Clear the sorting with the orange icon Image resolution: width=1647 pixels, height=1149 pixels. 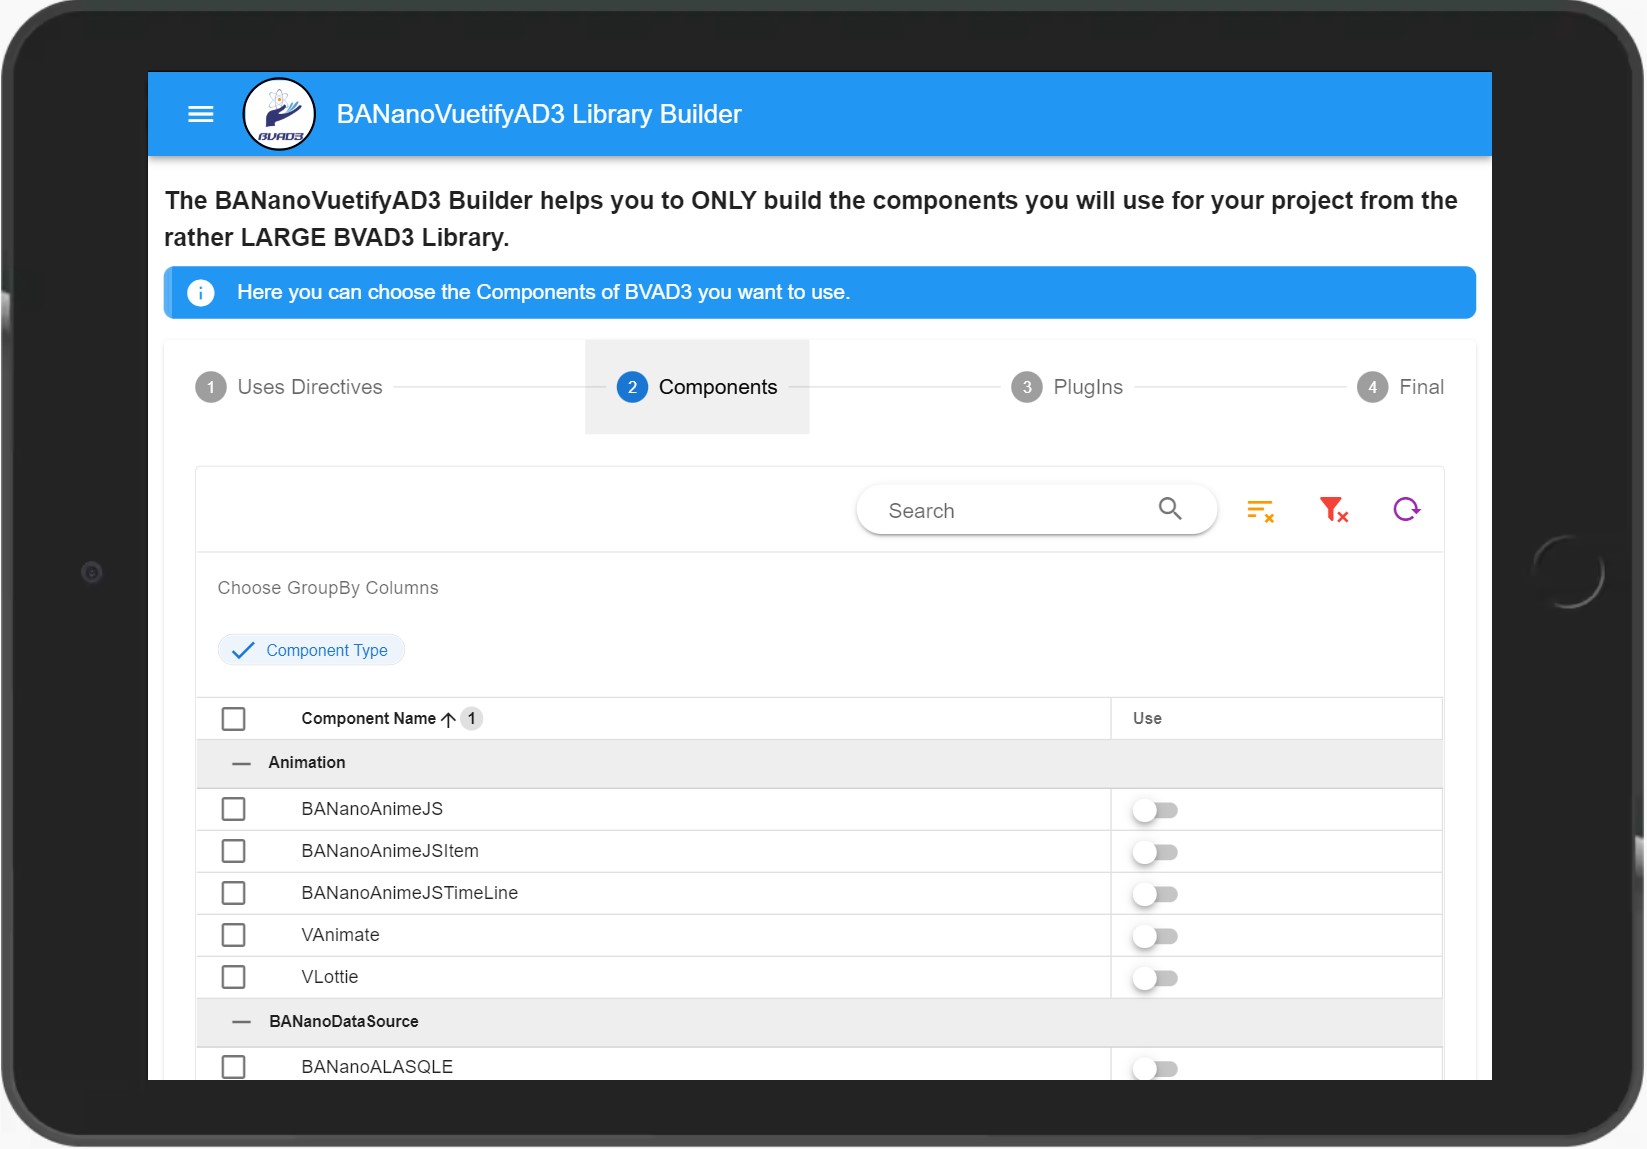tap(1260, 509)
